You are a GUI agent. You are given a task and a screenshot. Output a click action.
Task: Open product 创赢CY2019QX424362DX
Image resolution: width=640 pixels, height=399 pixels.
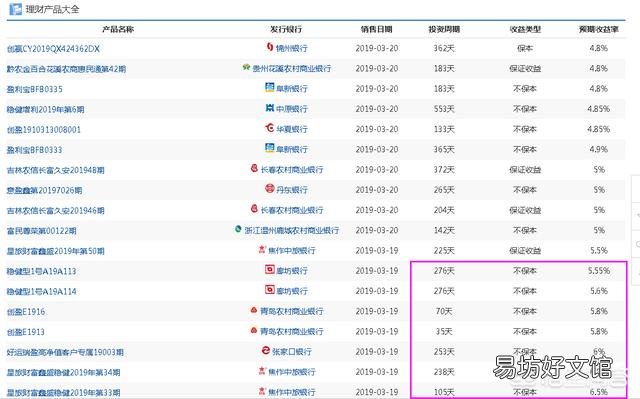[53, 49]
